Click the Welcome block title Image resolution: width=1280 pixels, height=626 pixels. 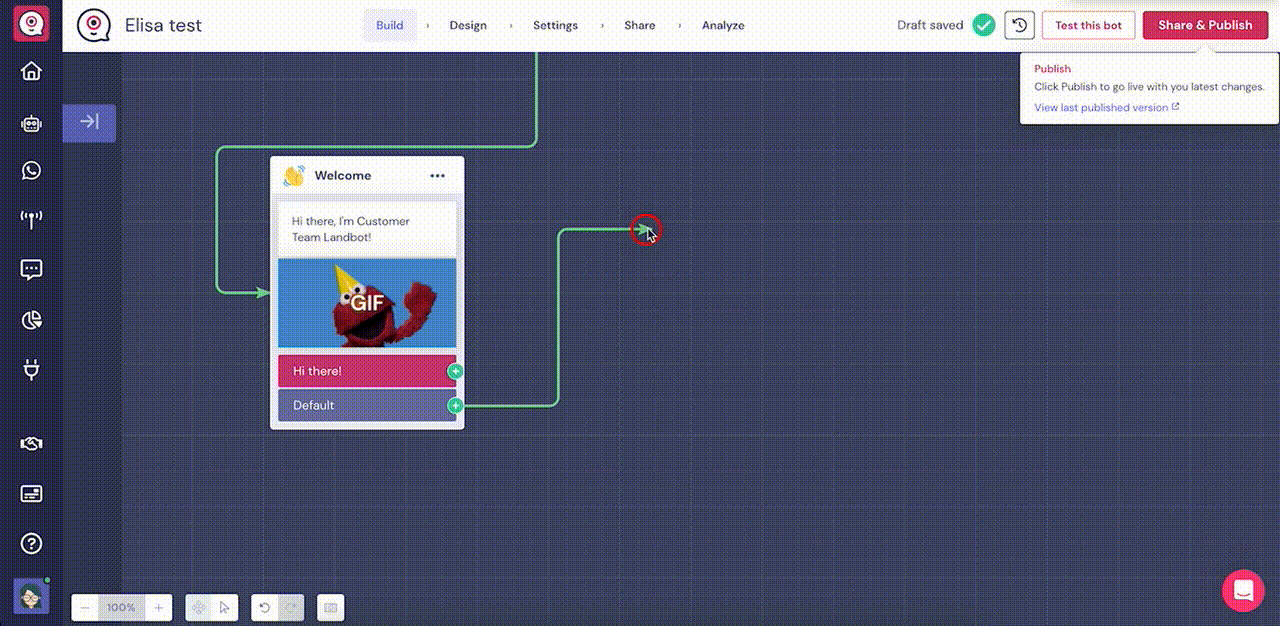(343, 176)
